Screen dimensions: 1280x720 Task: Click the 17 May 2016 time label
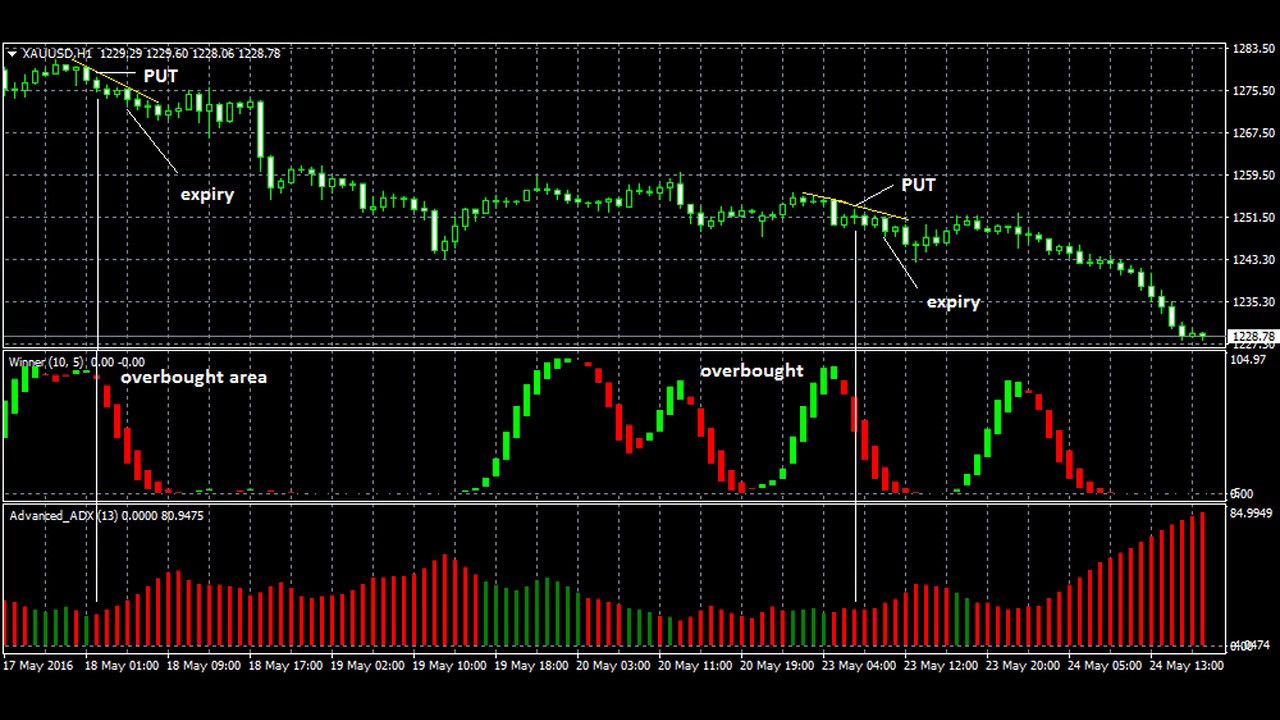pyautogui.click(x=38, y=665)
